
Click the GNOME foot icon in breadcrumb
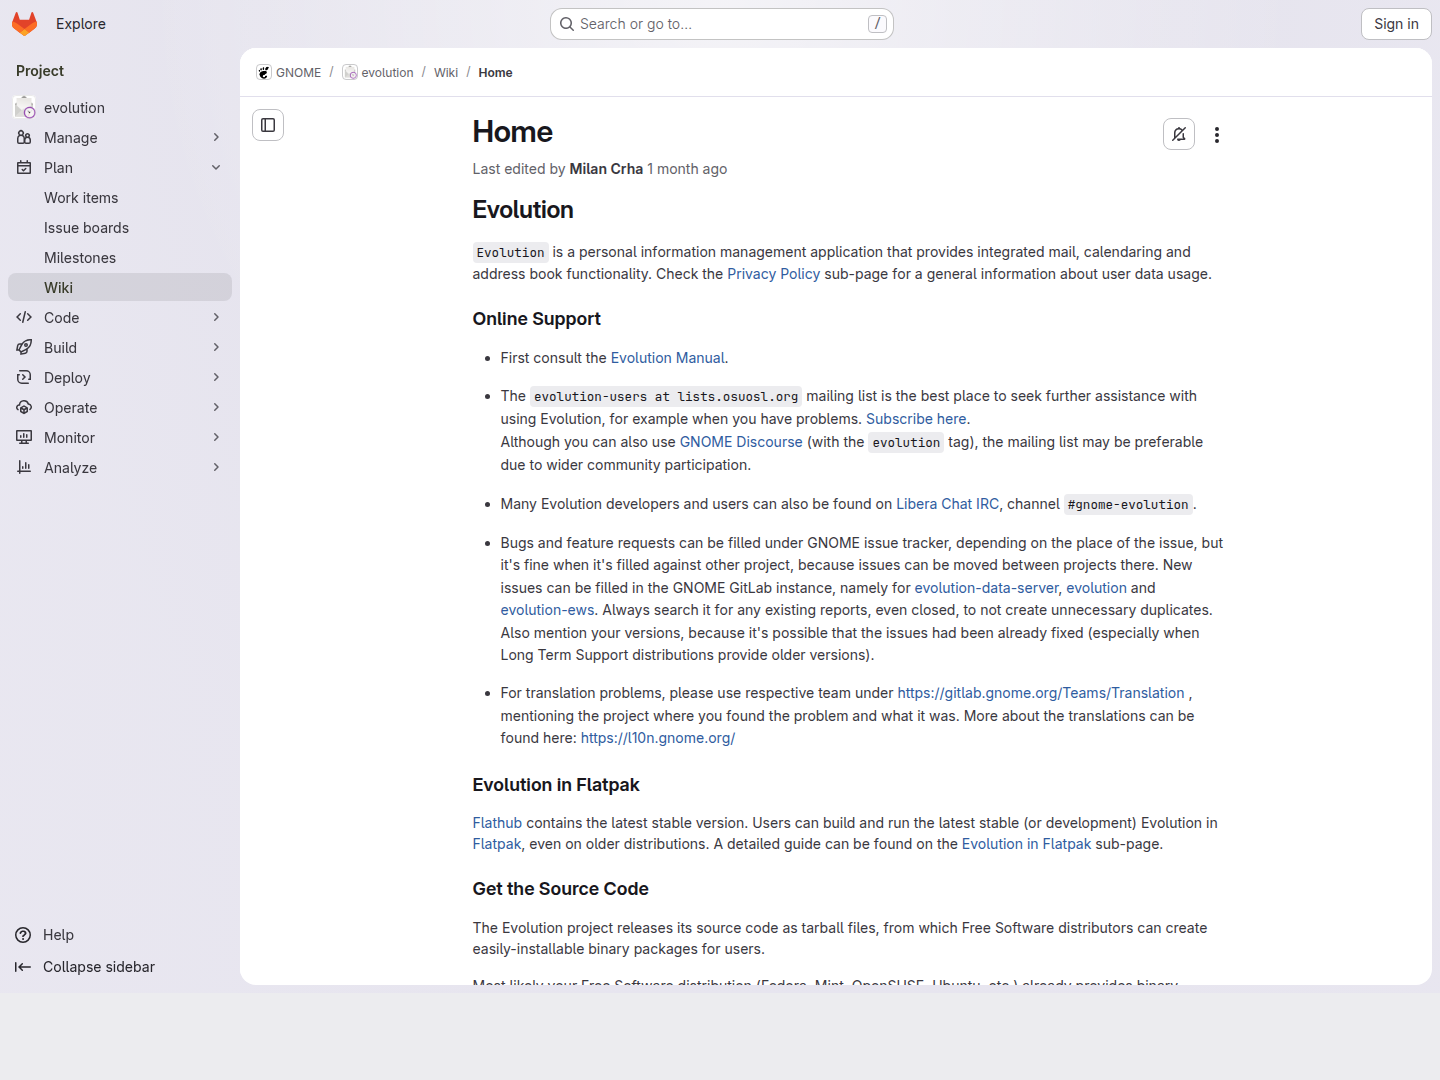pyautogui.click(x=264, y=73)
